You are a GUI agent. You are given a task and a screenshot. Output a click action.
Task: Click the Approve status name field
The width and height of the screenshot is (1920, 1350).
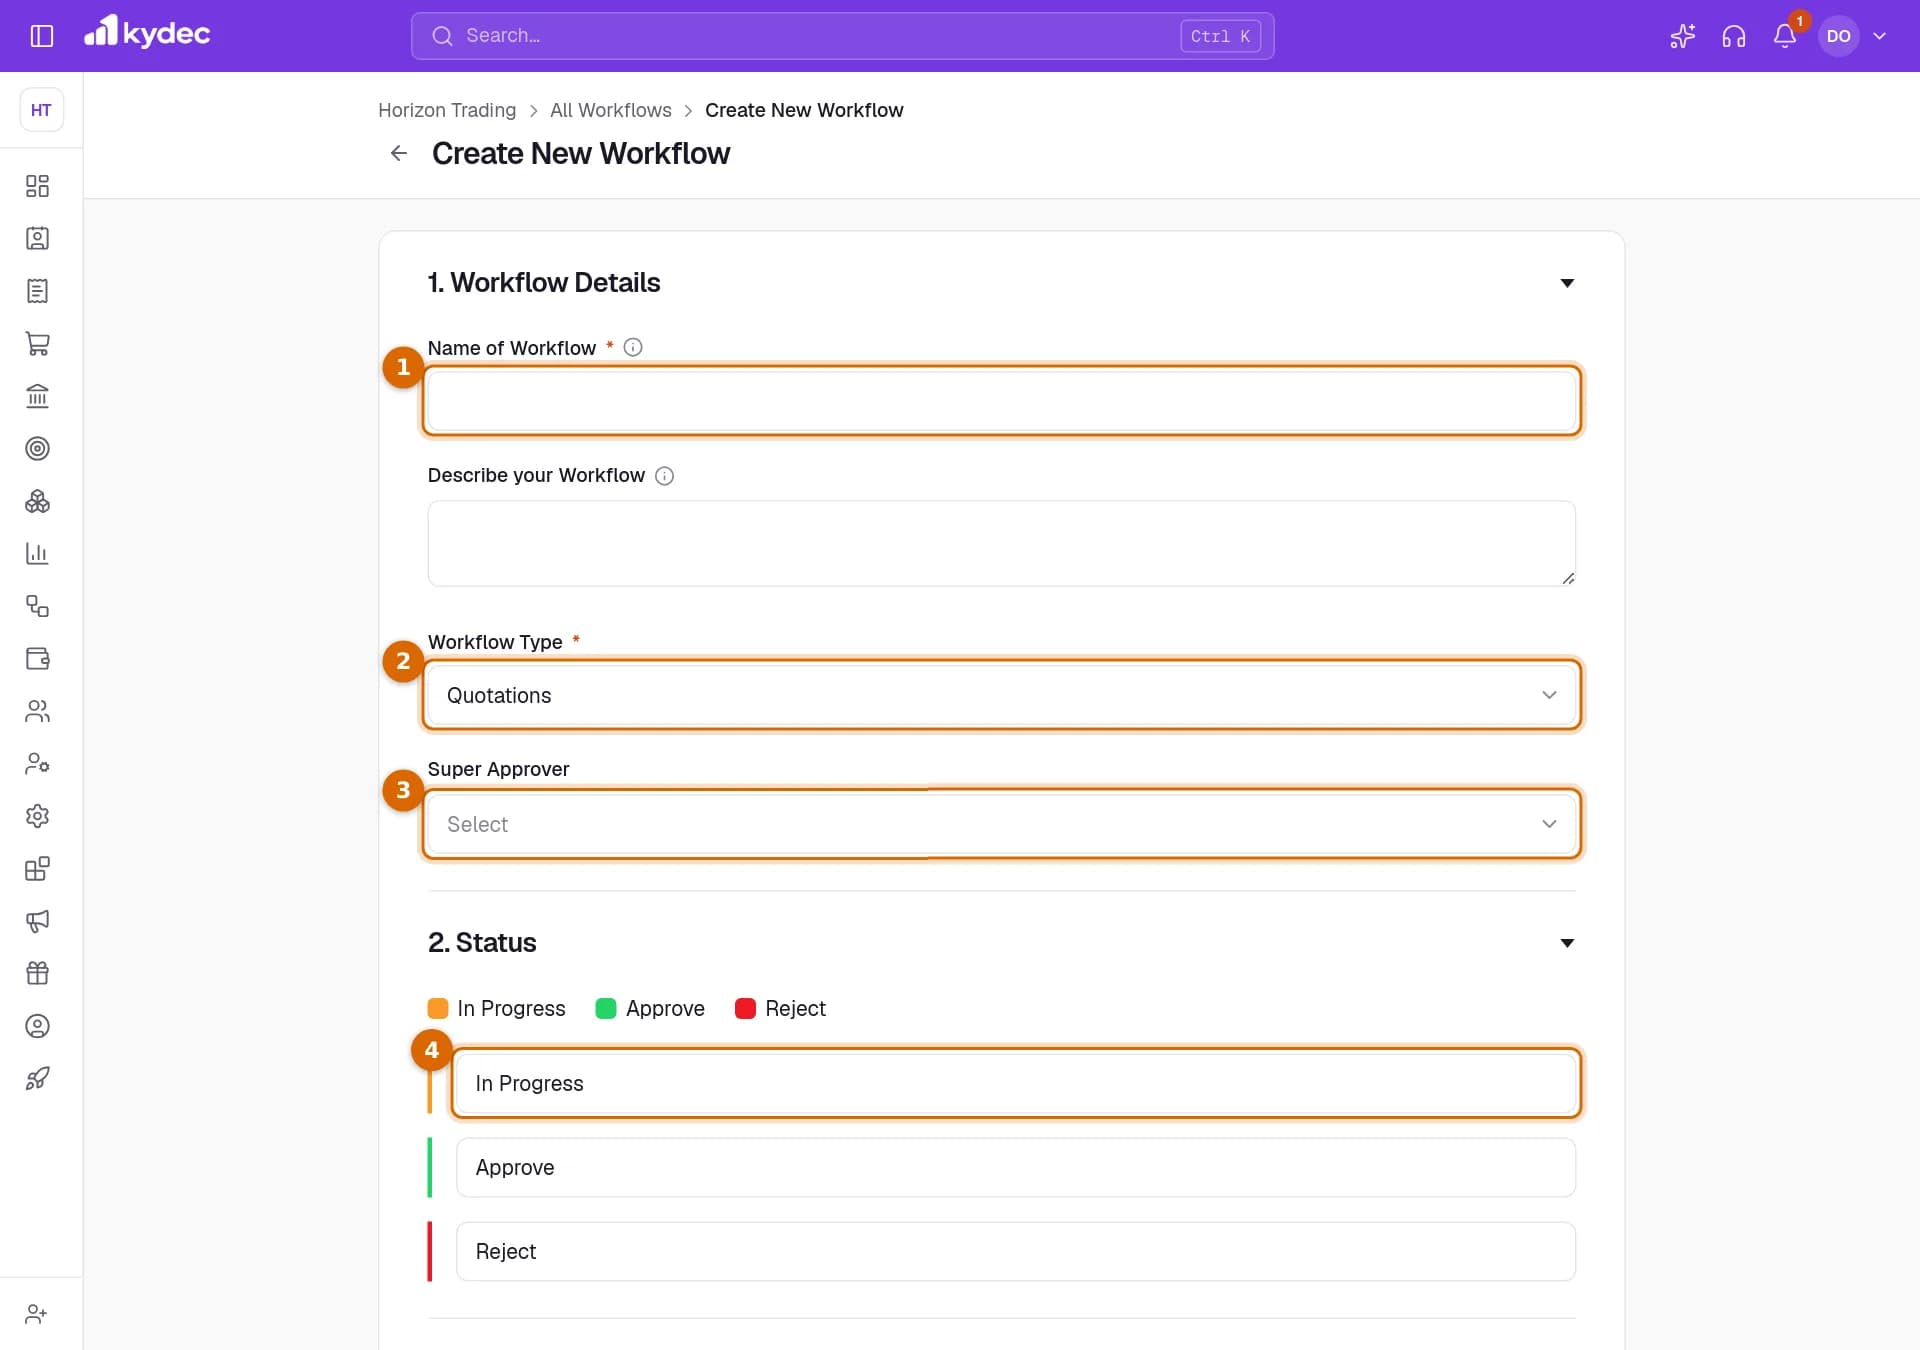pyautogui.click(x=1015, y=1167)
